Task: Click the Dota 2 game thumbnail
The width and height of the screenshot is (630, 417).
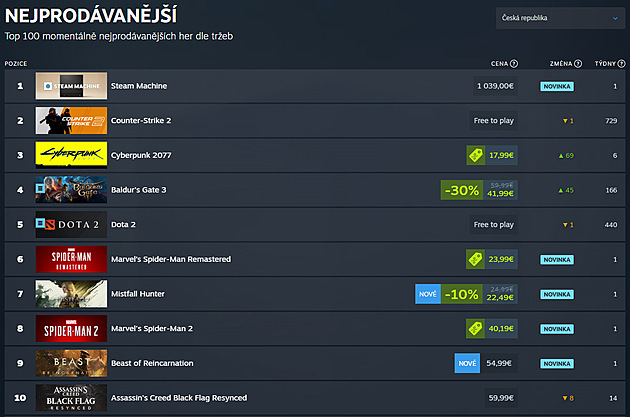Action: [71, 225]
